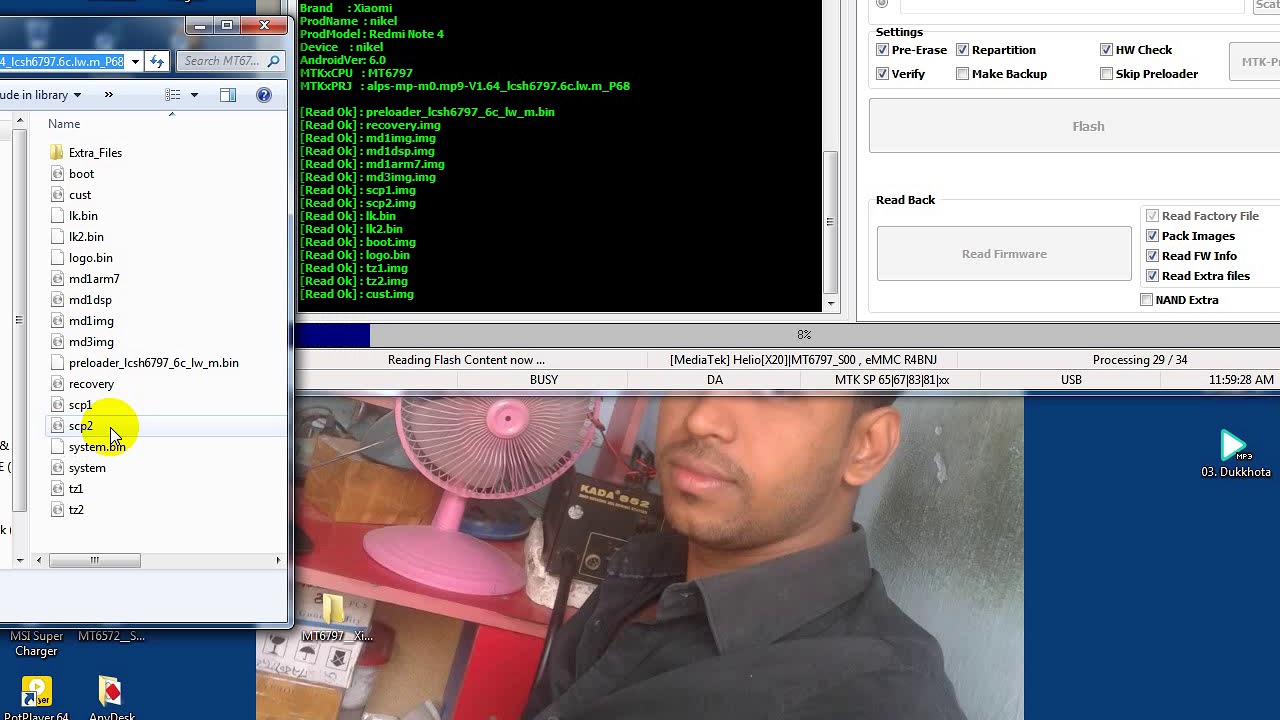Click the flashing progress bar
The width and height of the screenshot is (1280, 720).
787,335
